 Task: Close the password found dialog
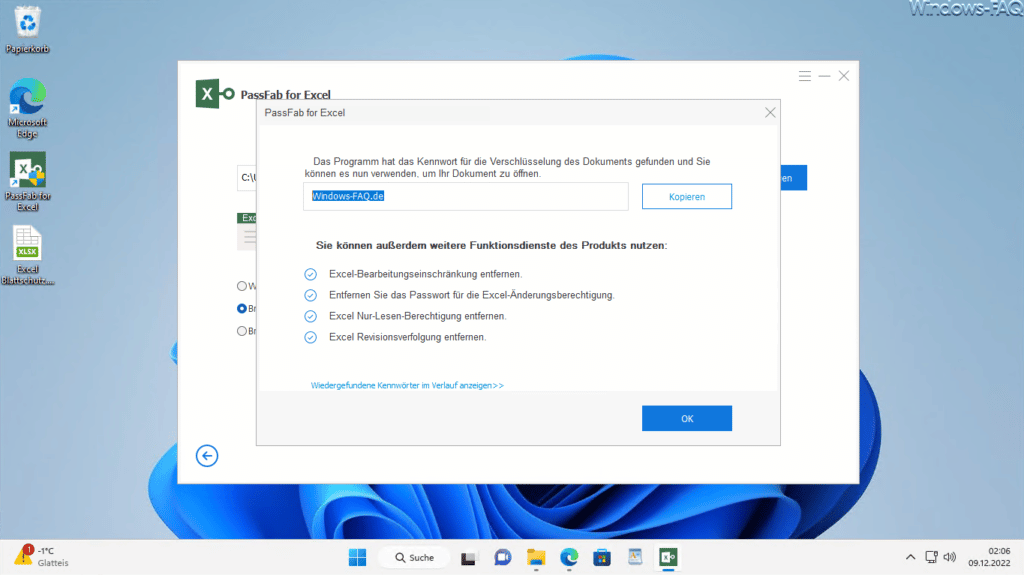tap(770, 112)
